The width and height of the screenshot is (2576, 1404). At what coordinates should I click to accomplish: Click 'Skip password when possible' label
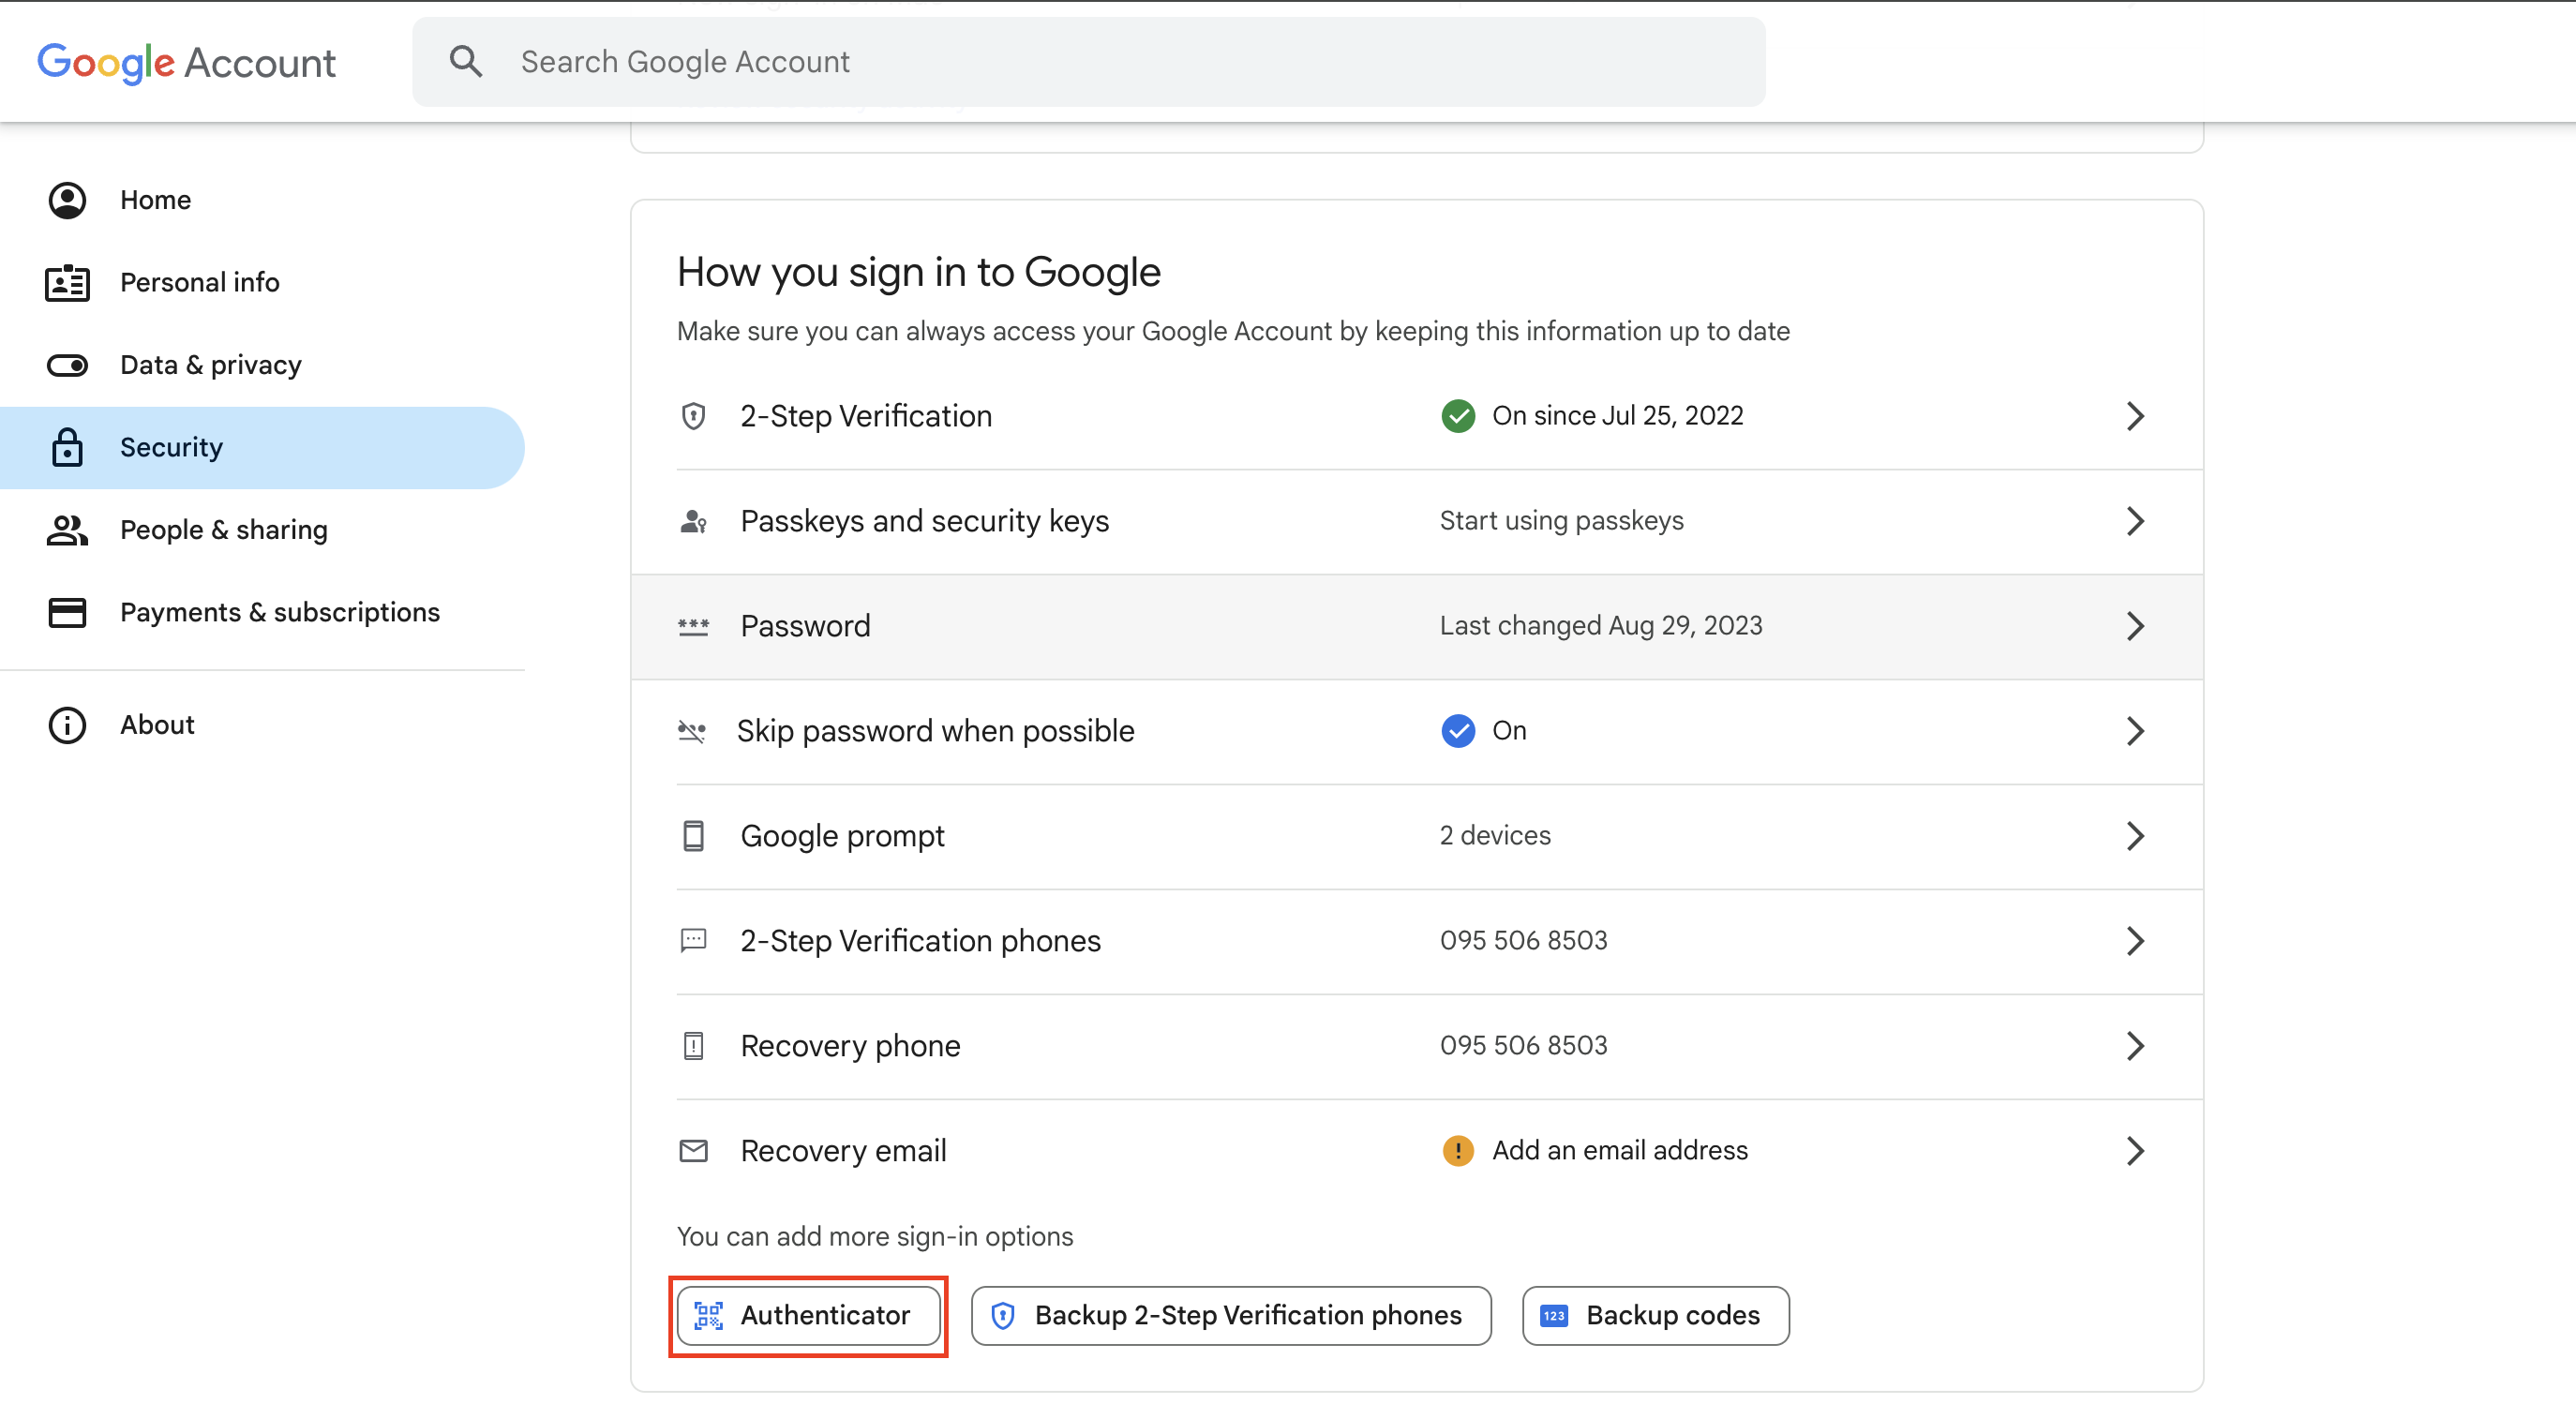coord(935,731)
